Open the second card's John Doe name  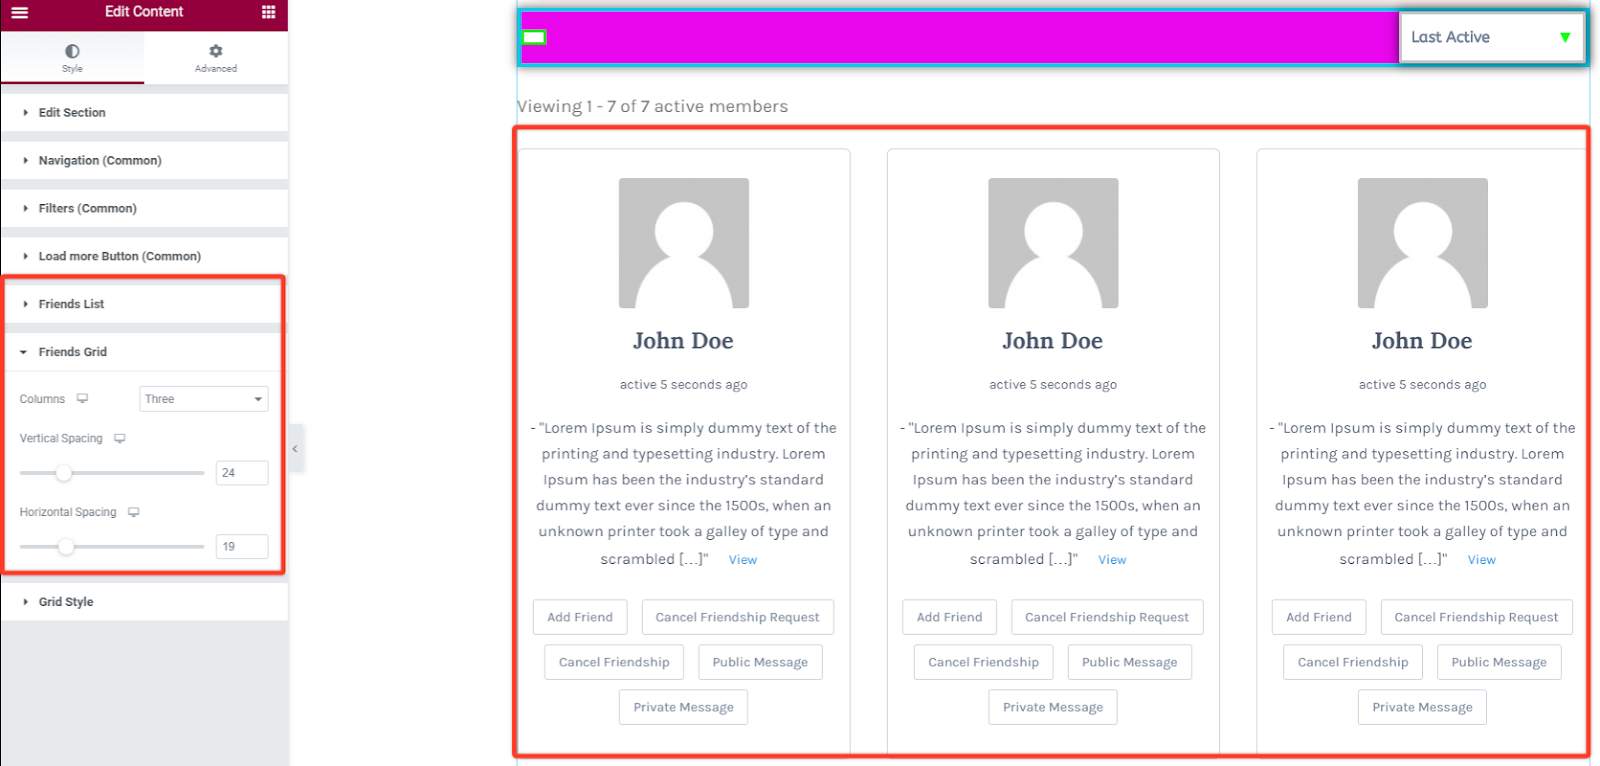pos(1052,341)
